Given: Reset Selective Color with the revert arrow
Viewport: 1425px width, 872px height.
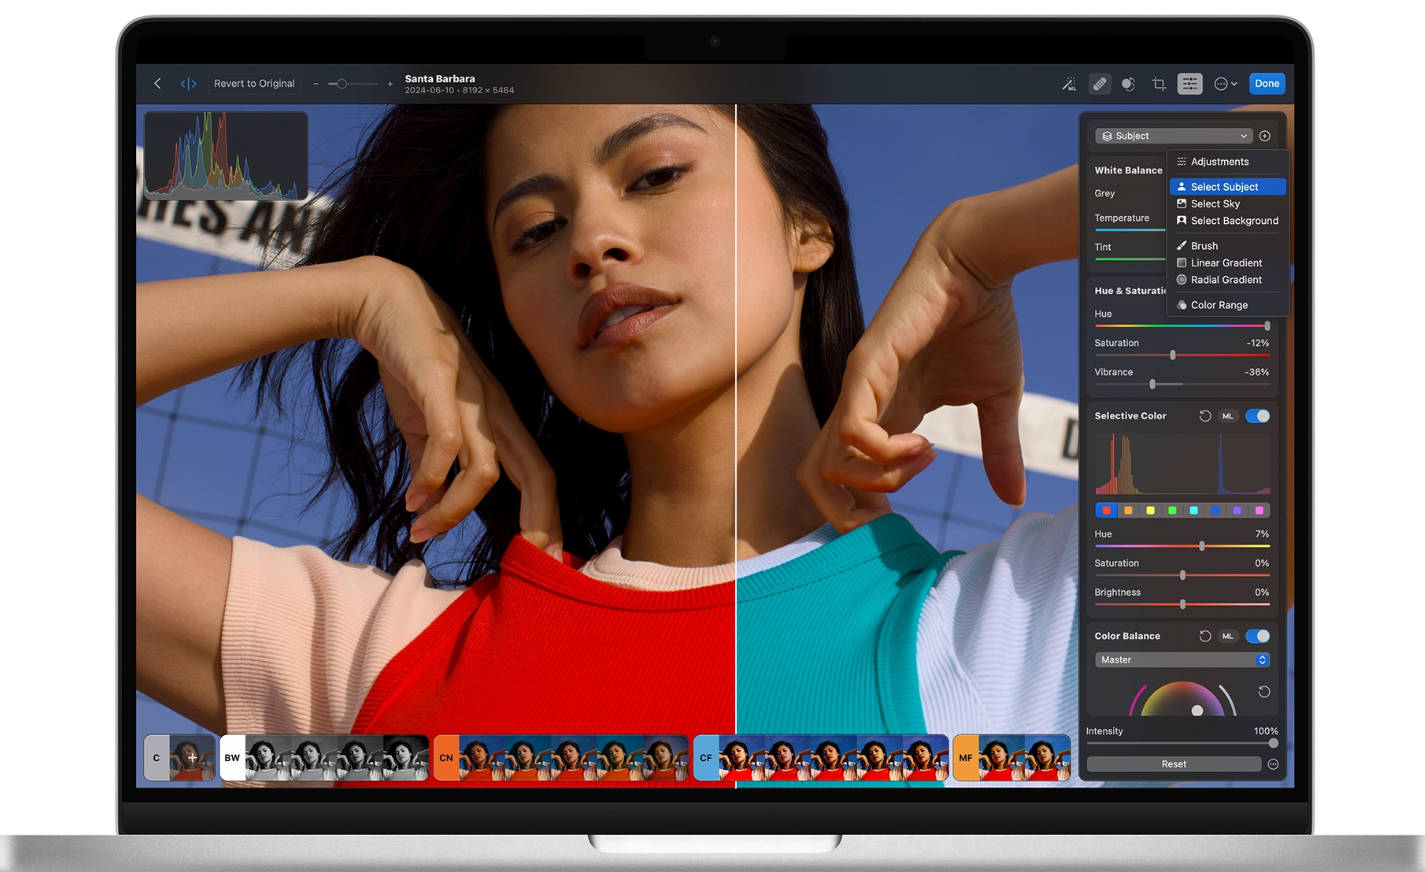Looking at the screenshot, I should coord(1205,416).
